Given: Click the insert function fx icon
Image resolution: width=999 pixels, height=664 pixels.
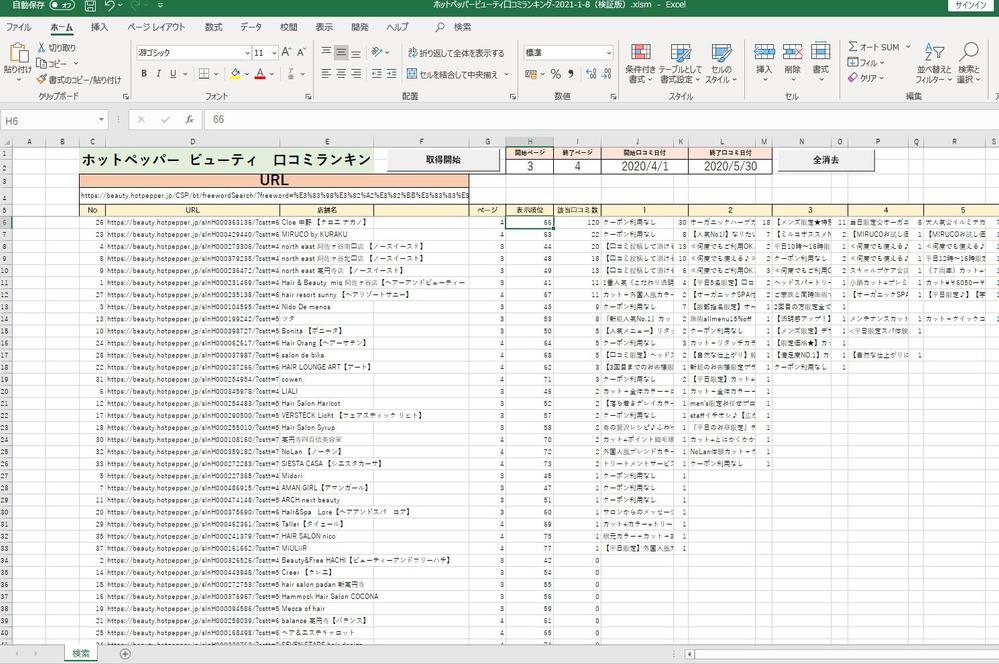Looking at the screenshot, I should [x=189, y=119].
